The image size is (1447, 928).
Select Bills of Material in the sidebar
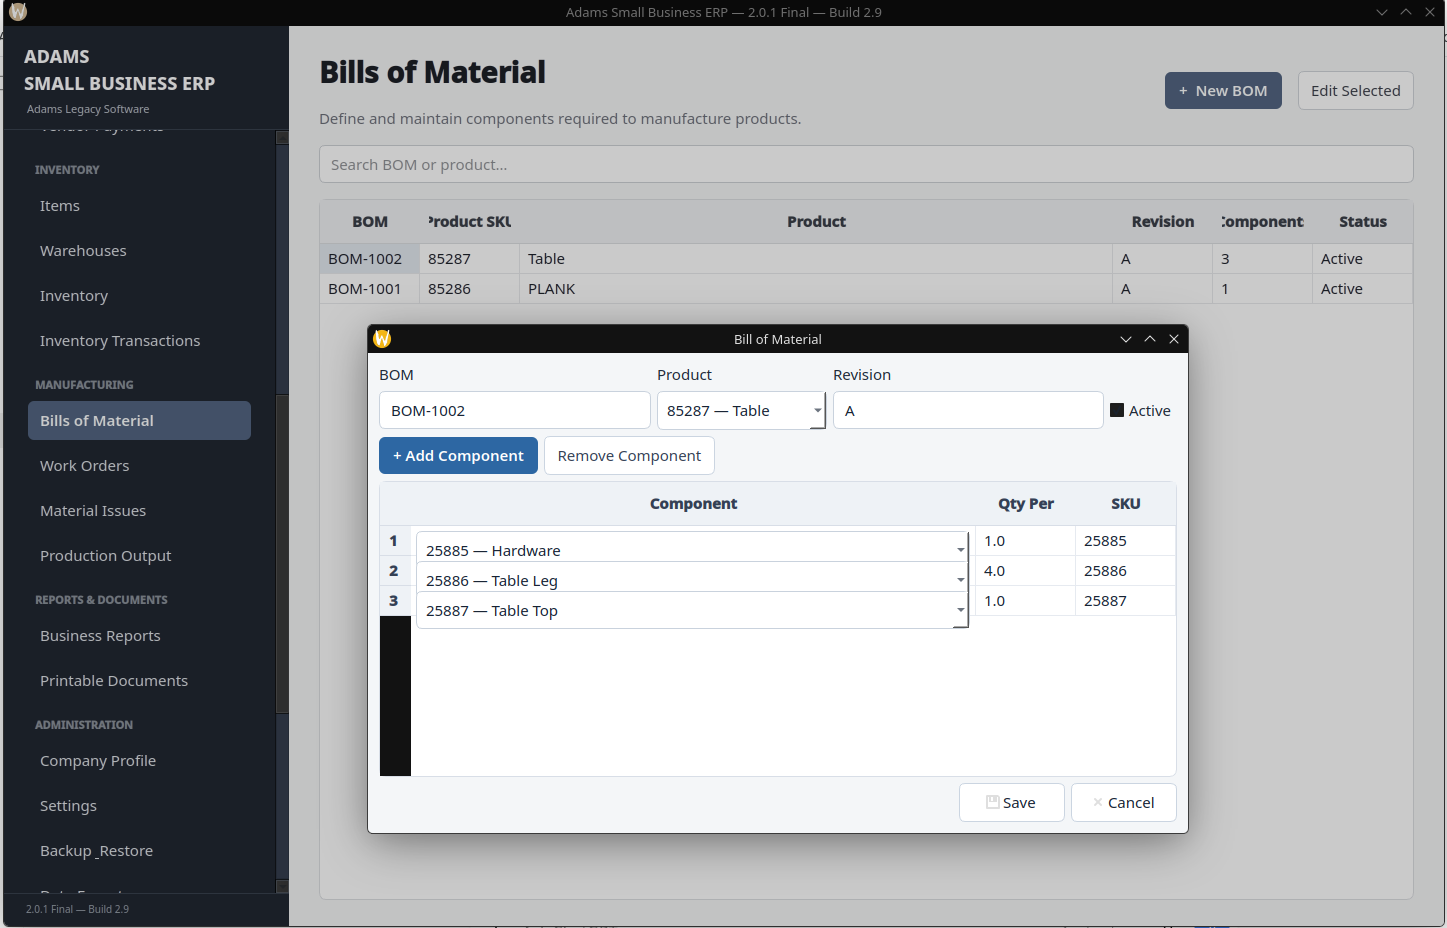tap(139, 421)
